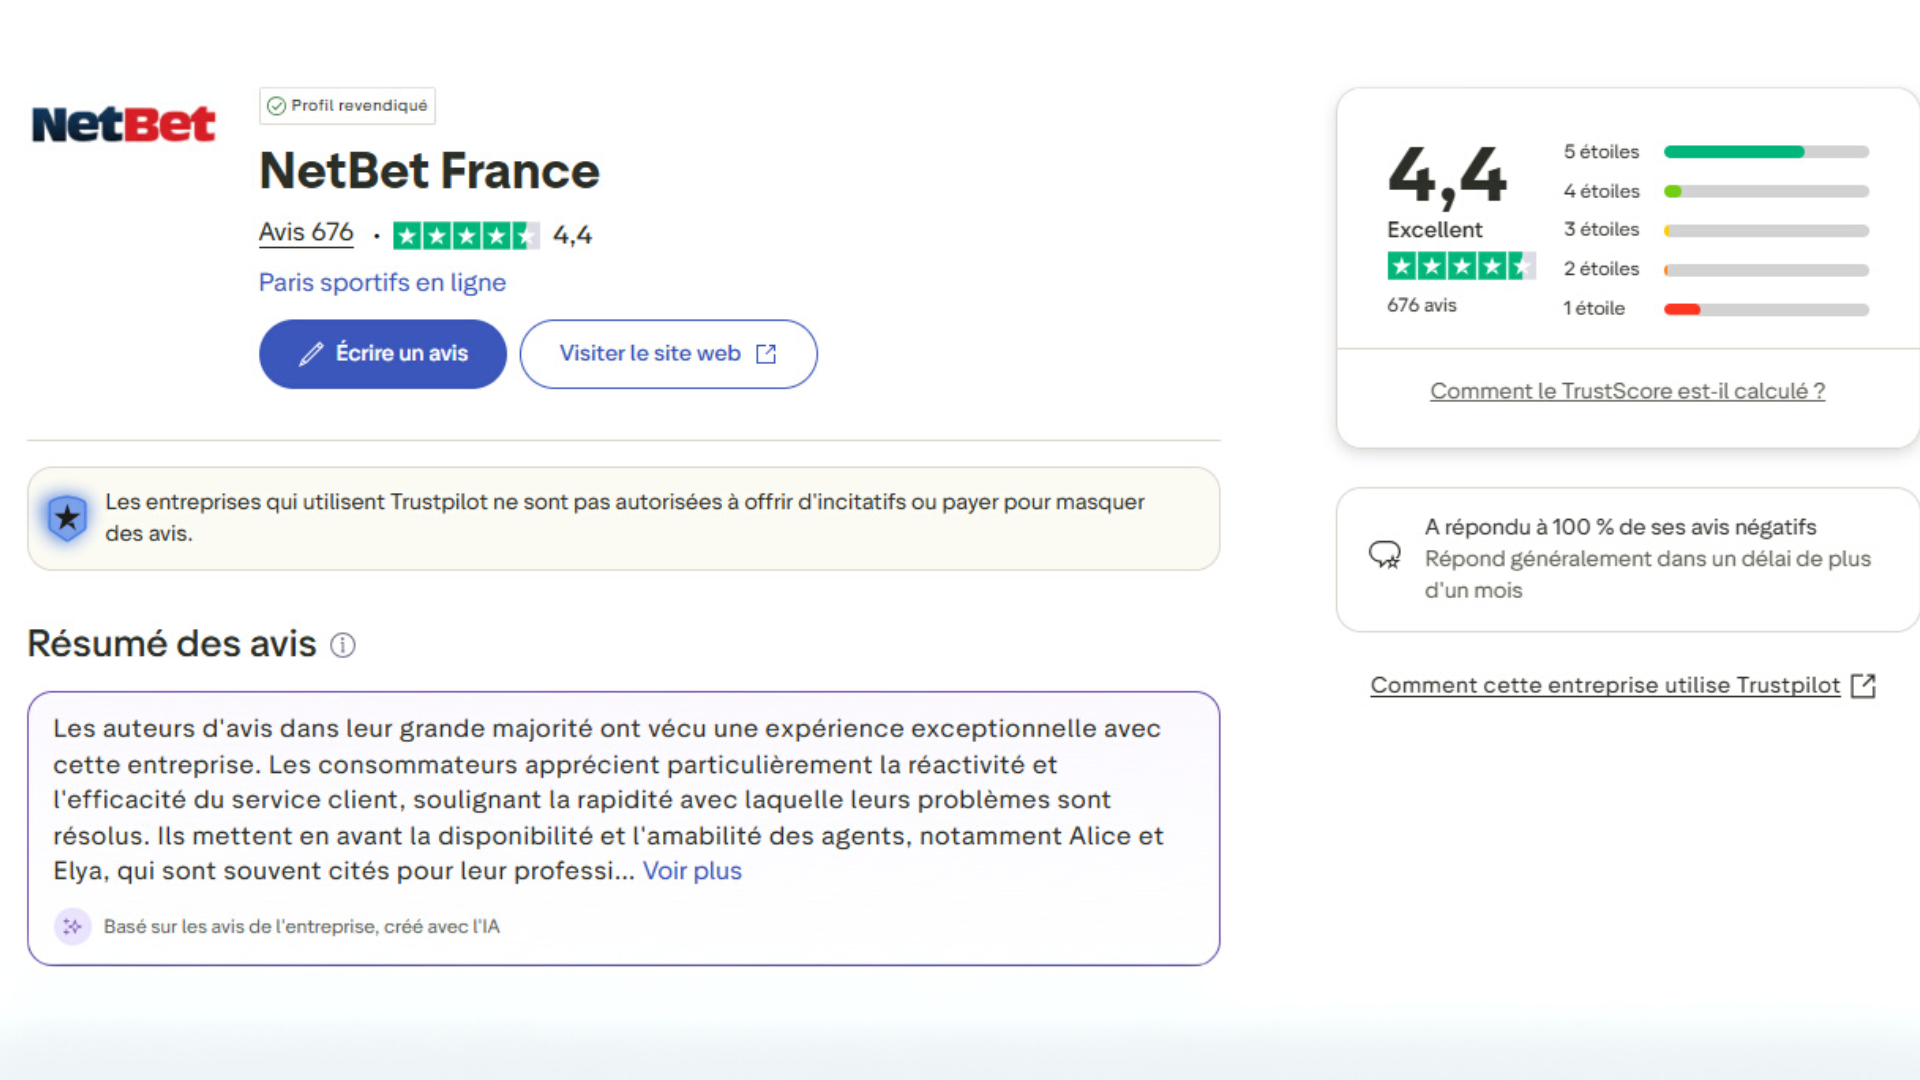
Task: Select the pencil icon in Écrire un avis
Action: click(311, 353)
